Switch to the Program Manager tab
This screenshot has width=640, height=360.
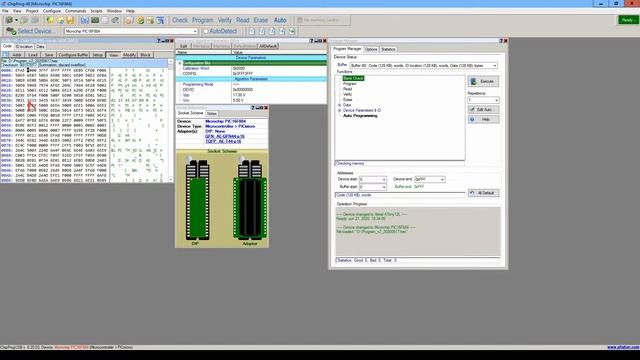pos(347,49)
